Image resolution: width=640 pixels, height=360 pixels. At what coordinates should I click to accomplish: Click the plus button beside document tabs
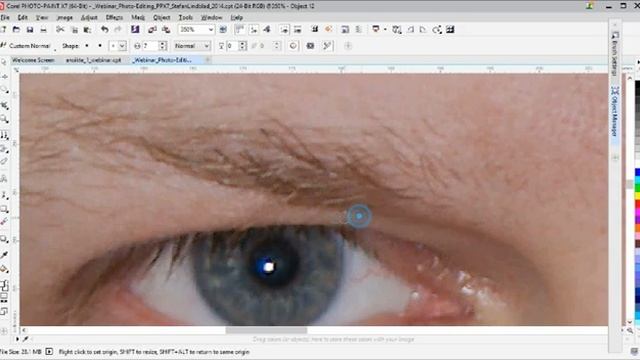[208, 60]
